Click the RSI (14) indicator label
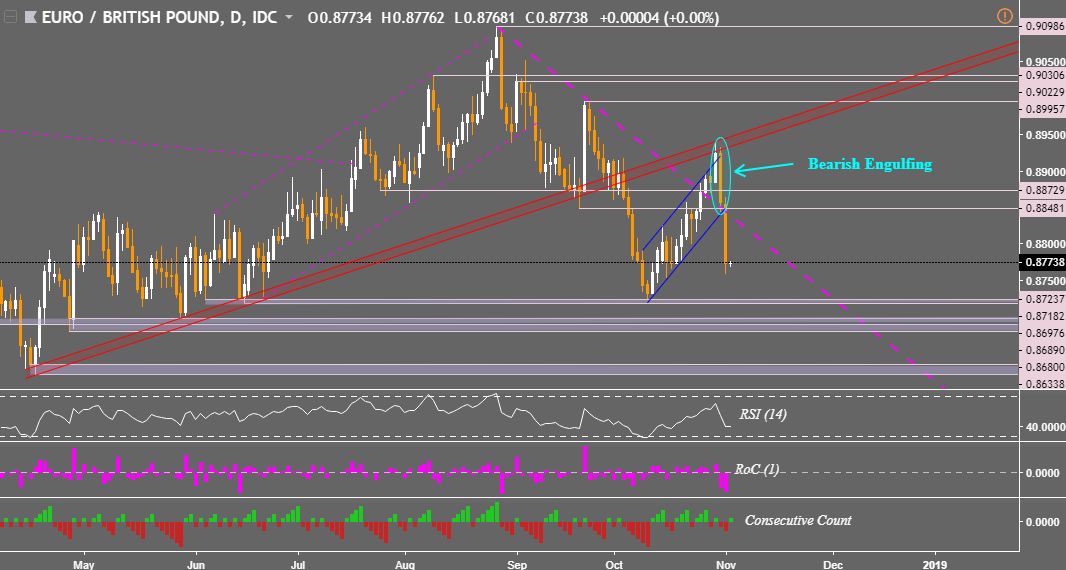 coord(762,414)
